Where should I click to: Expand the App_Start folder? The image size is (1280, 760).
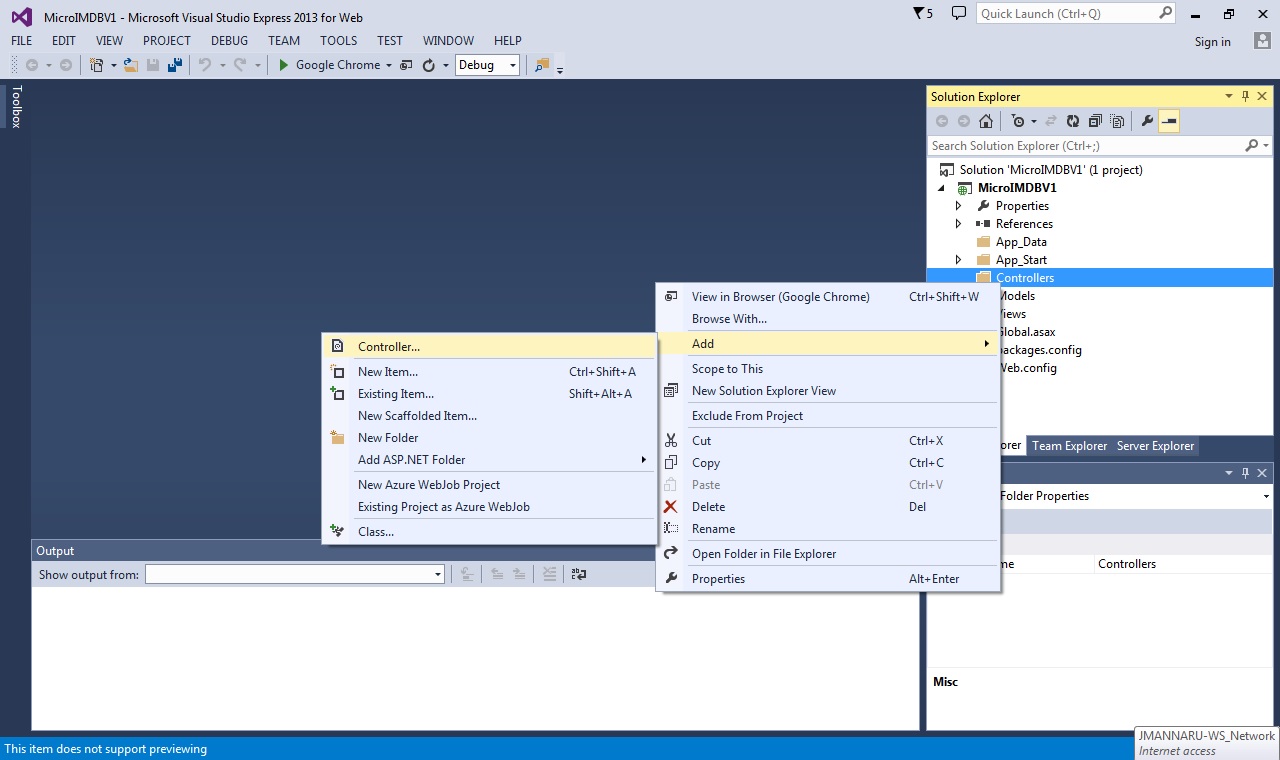click(958, 260)
